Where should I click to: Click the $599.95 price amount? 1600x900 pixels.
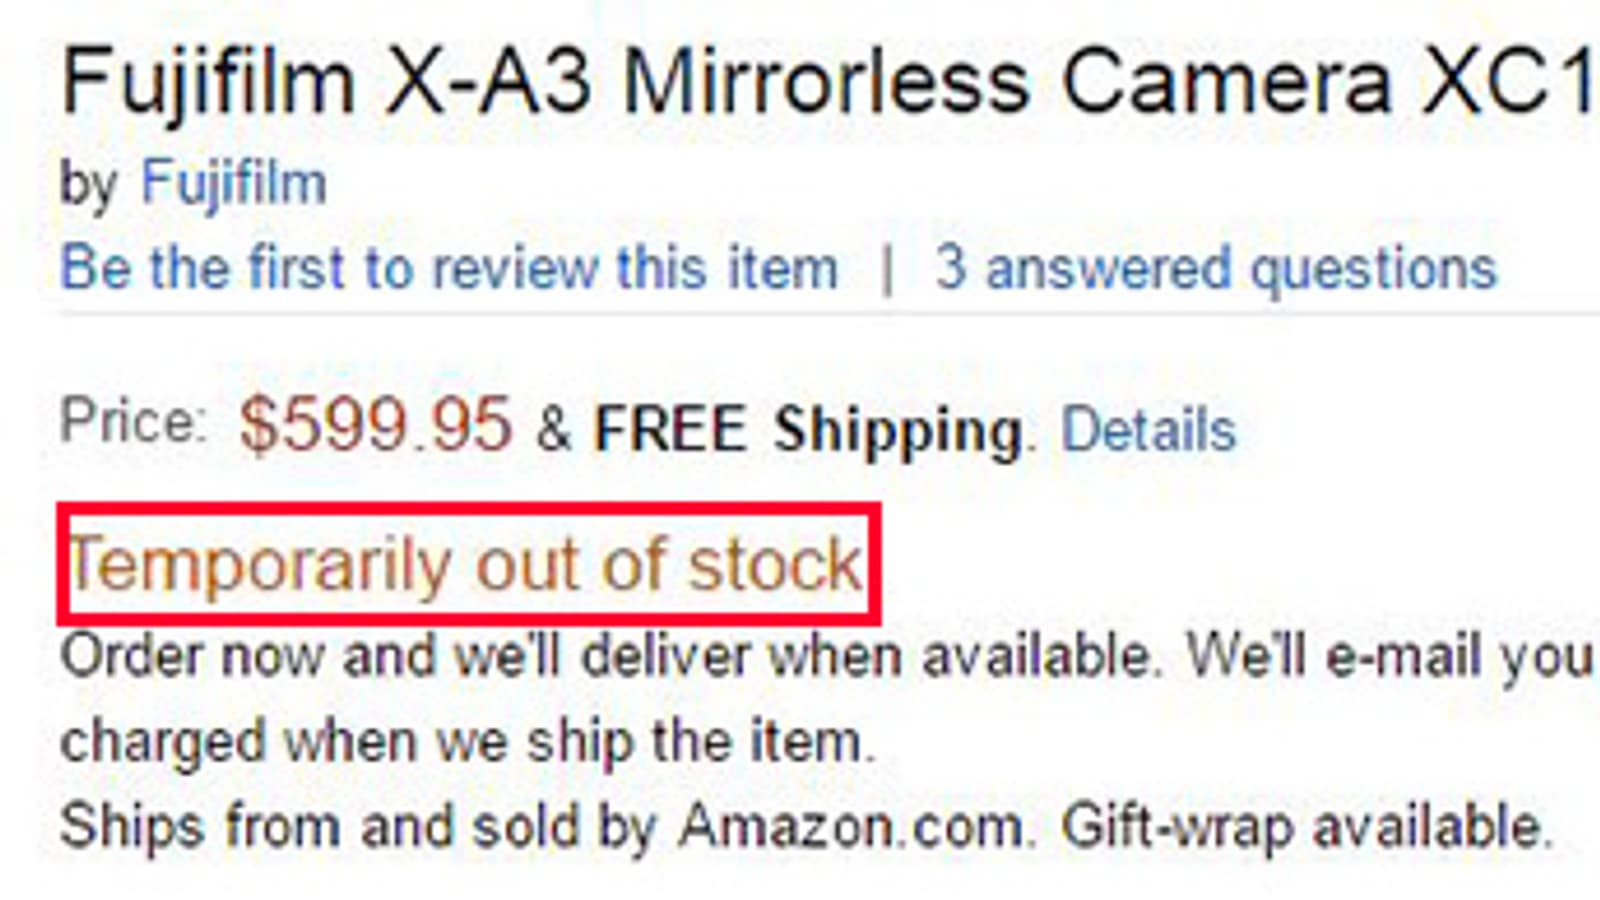pos(375,424)
